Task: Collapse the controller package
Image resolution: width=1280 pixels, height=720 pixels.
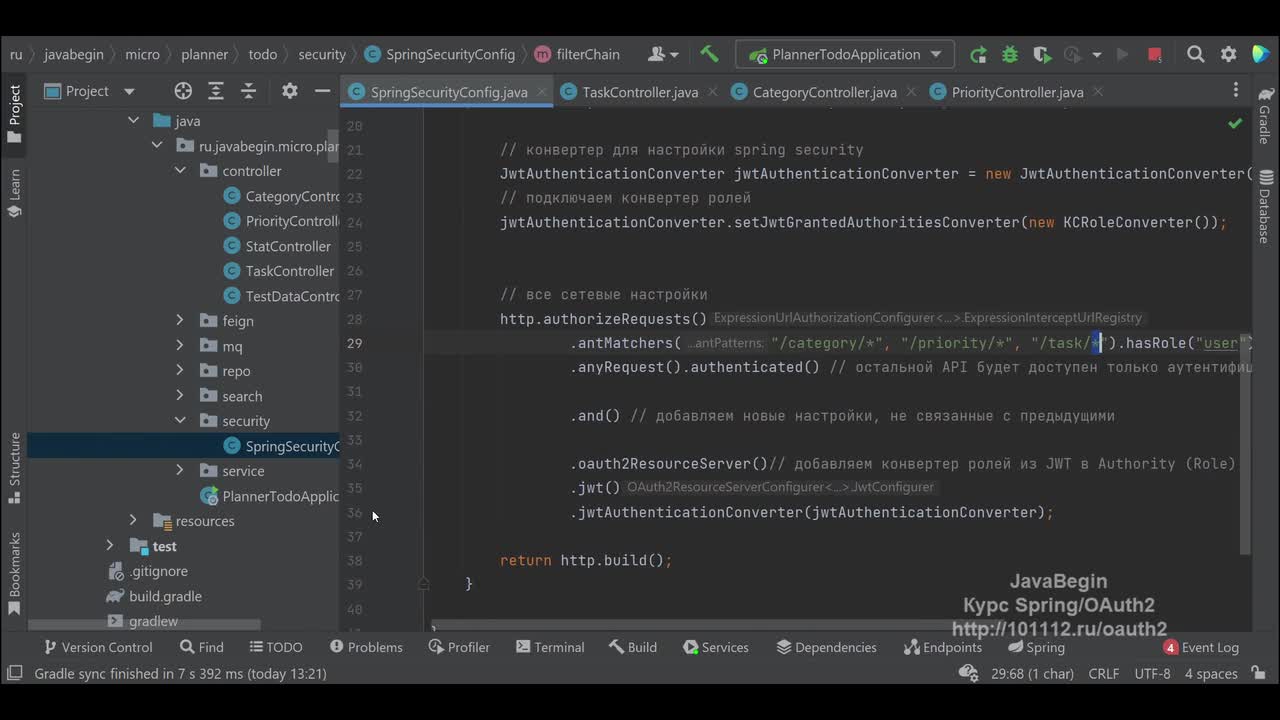Action: (x=180, y=171)
